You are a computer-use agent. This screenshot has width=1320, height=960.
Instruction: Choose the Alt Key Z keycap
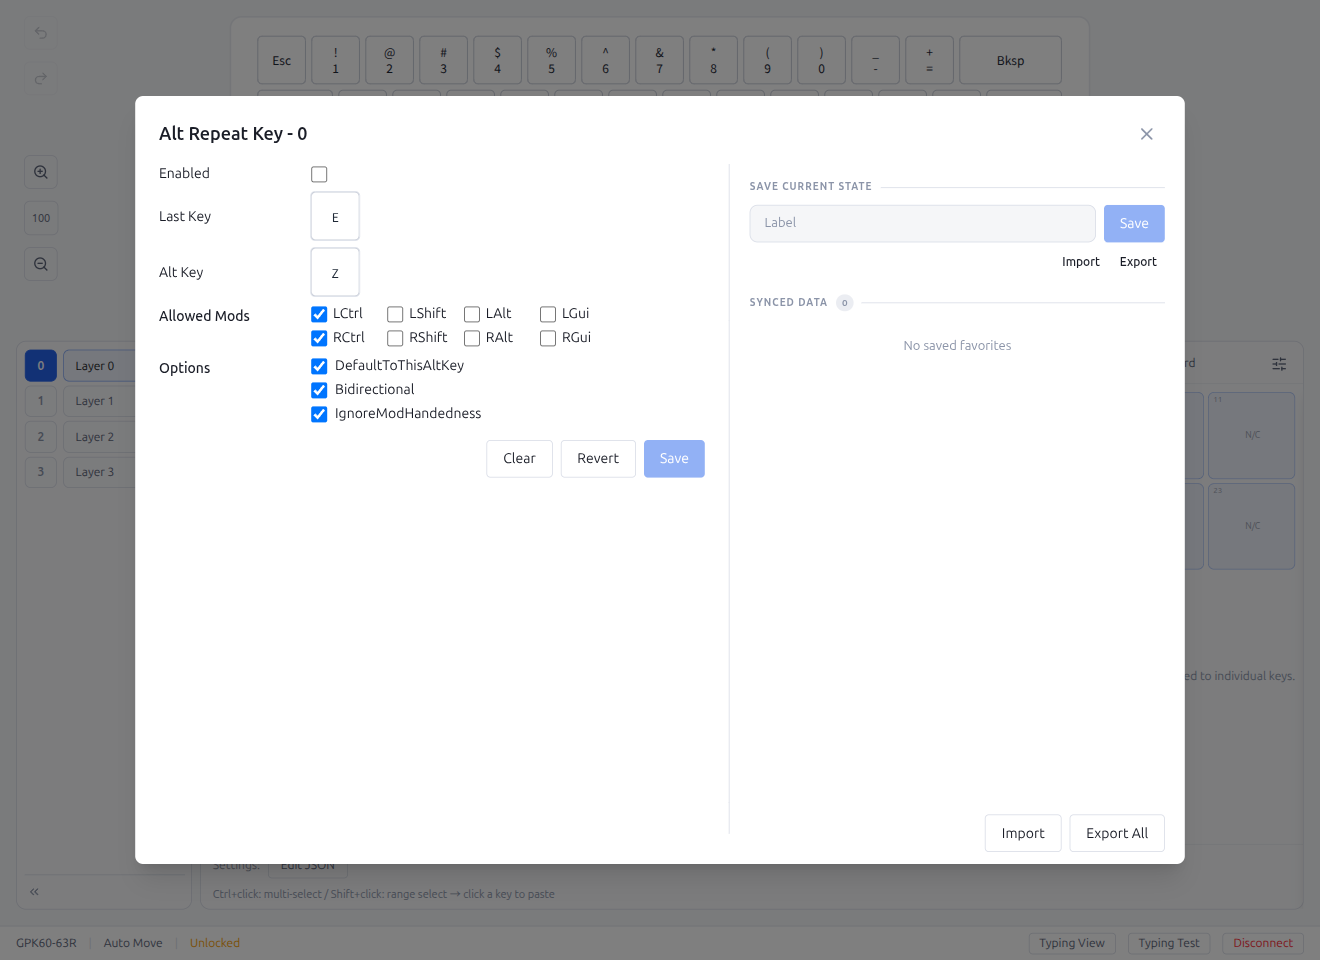[335, 273]
